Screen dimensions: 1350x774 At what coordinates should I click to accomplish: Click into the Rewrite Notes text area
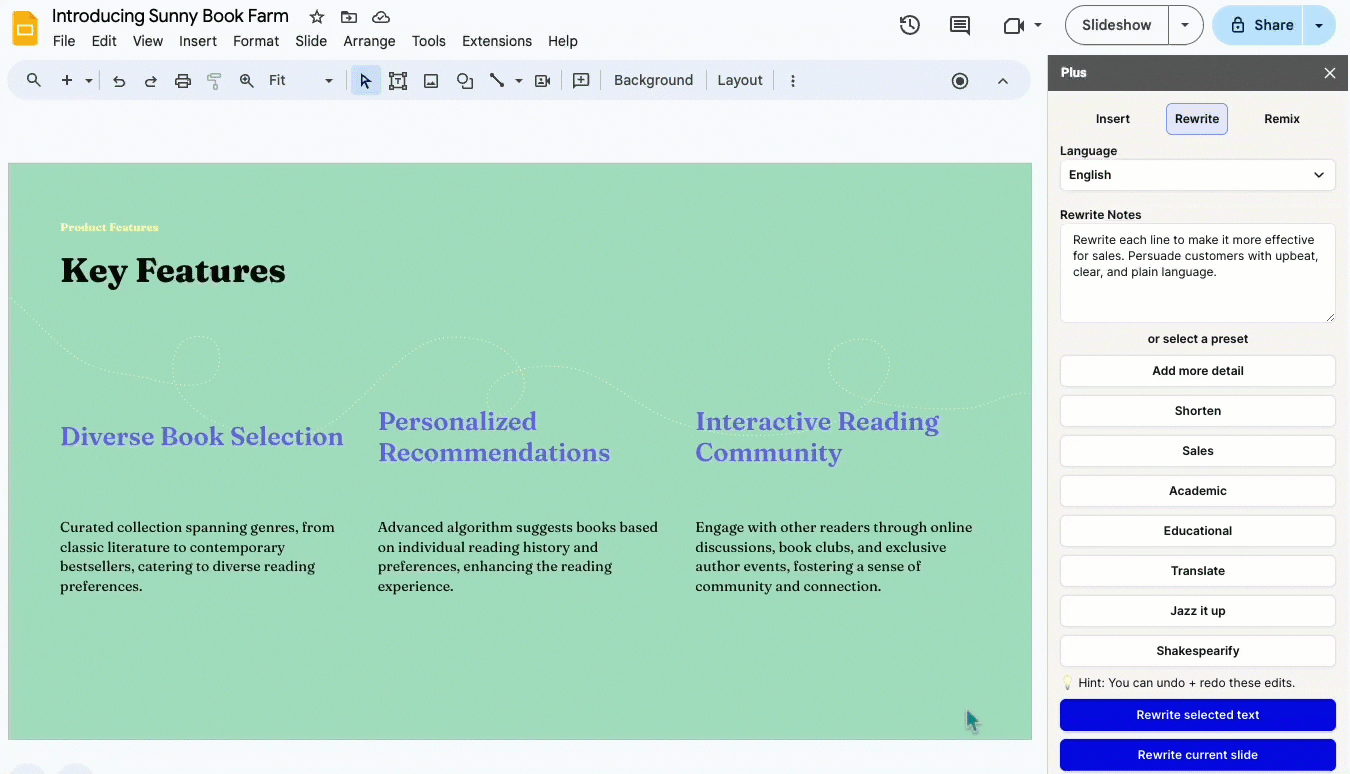point(1198,273)
